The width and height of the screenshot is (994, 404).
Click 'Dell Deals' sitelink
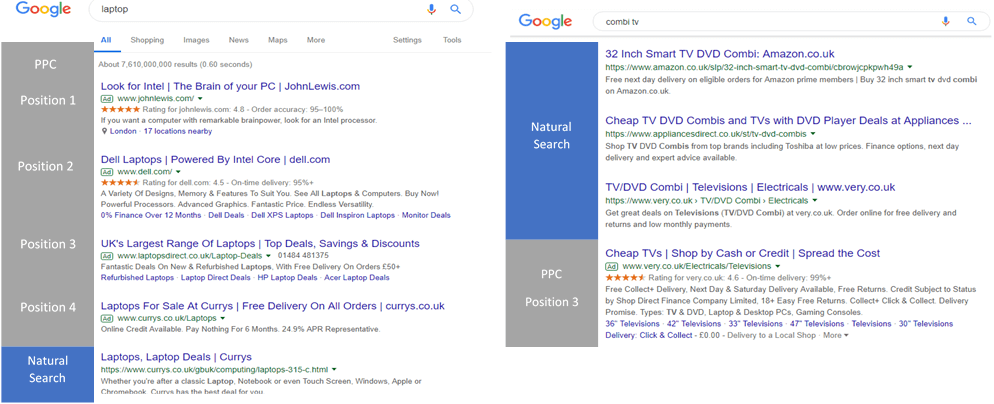[226, 215]
